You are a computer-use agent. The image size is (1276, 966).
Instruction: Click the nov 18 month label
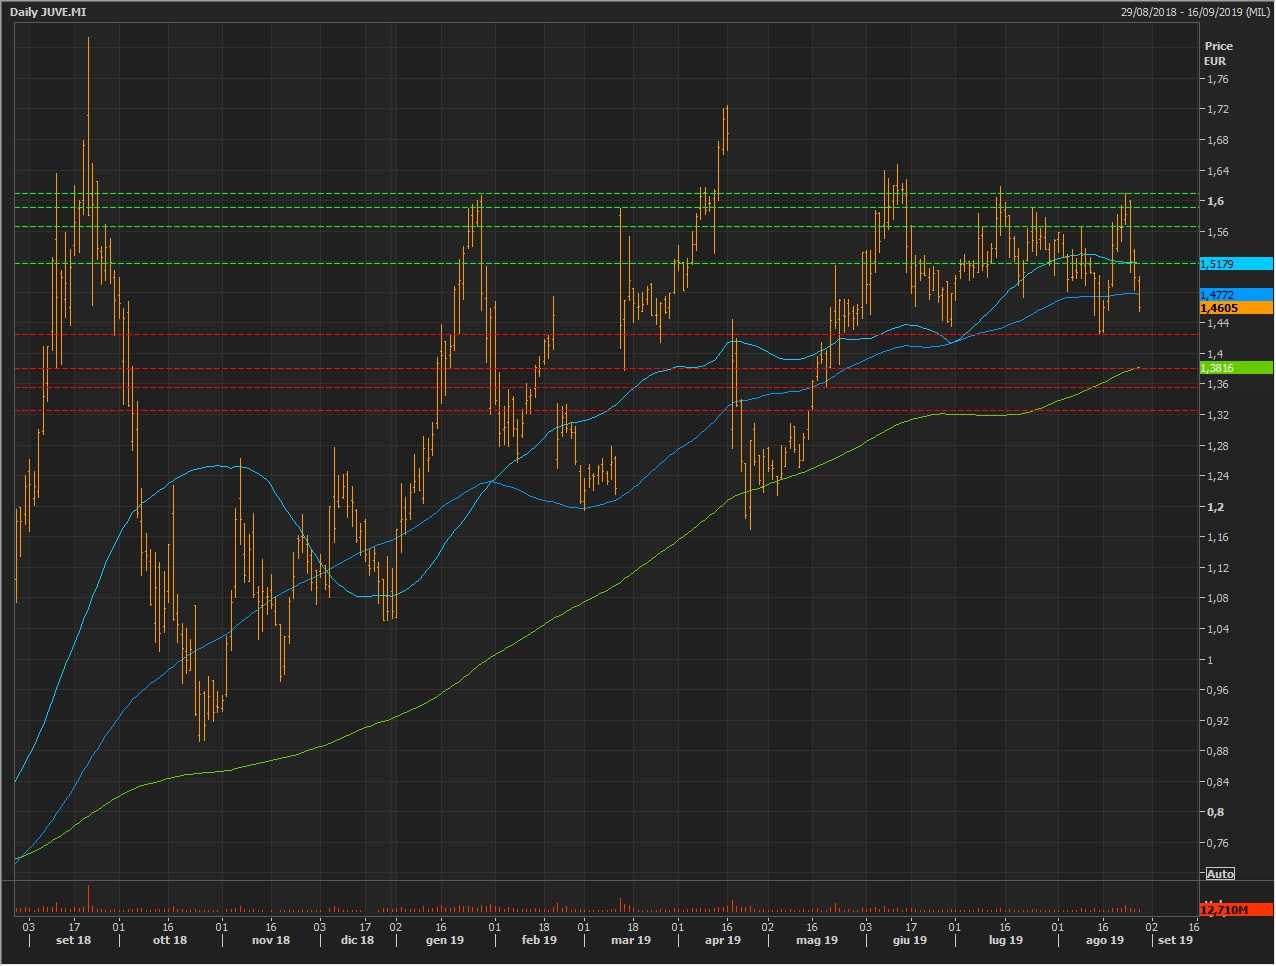point(271,940)
